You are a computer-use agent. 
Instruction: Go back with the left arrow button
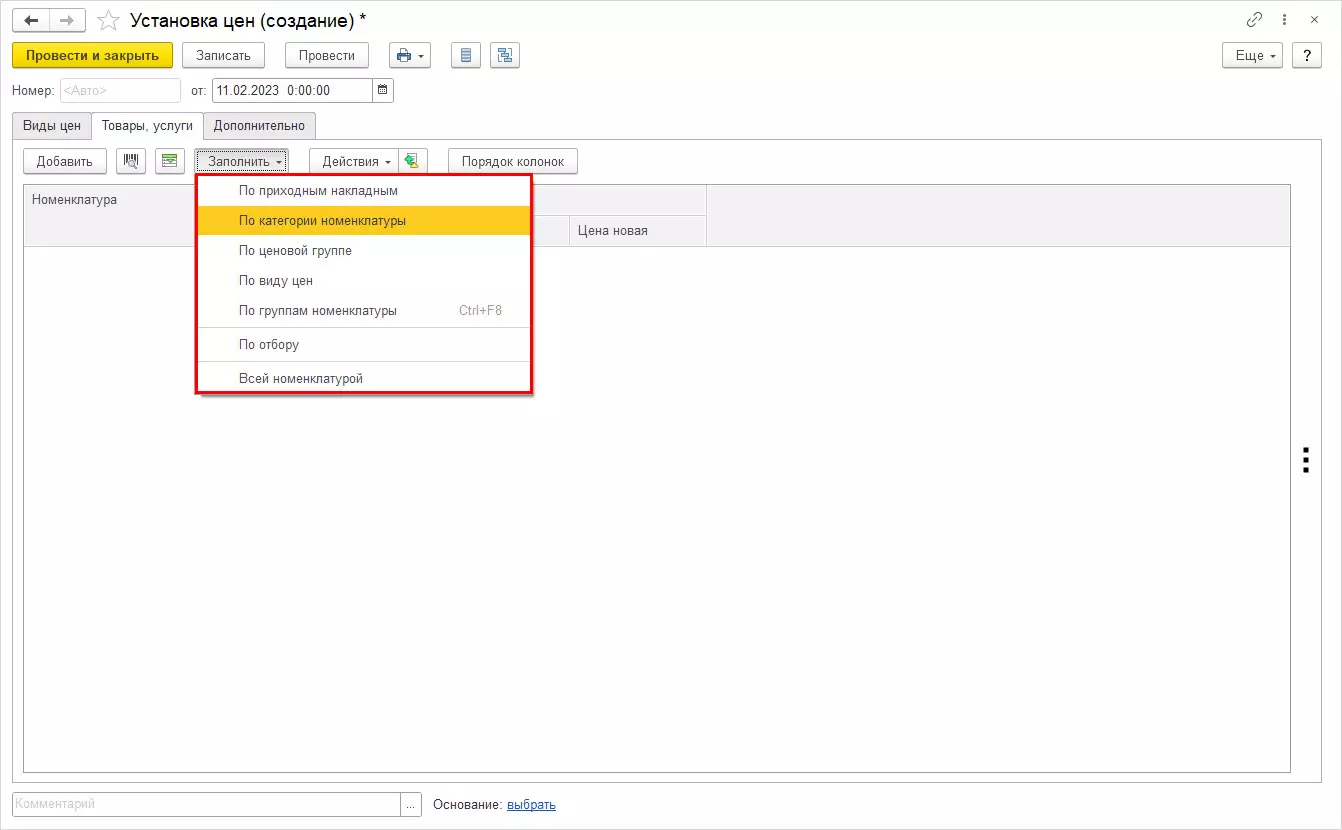point(31,20)
